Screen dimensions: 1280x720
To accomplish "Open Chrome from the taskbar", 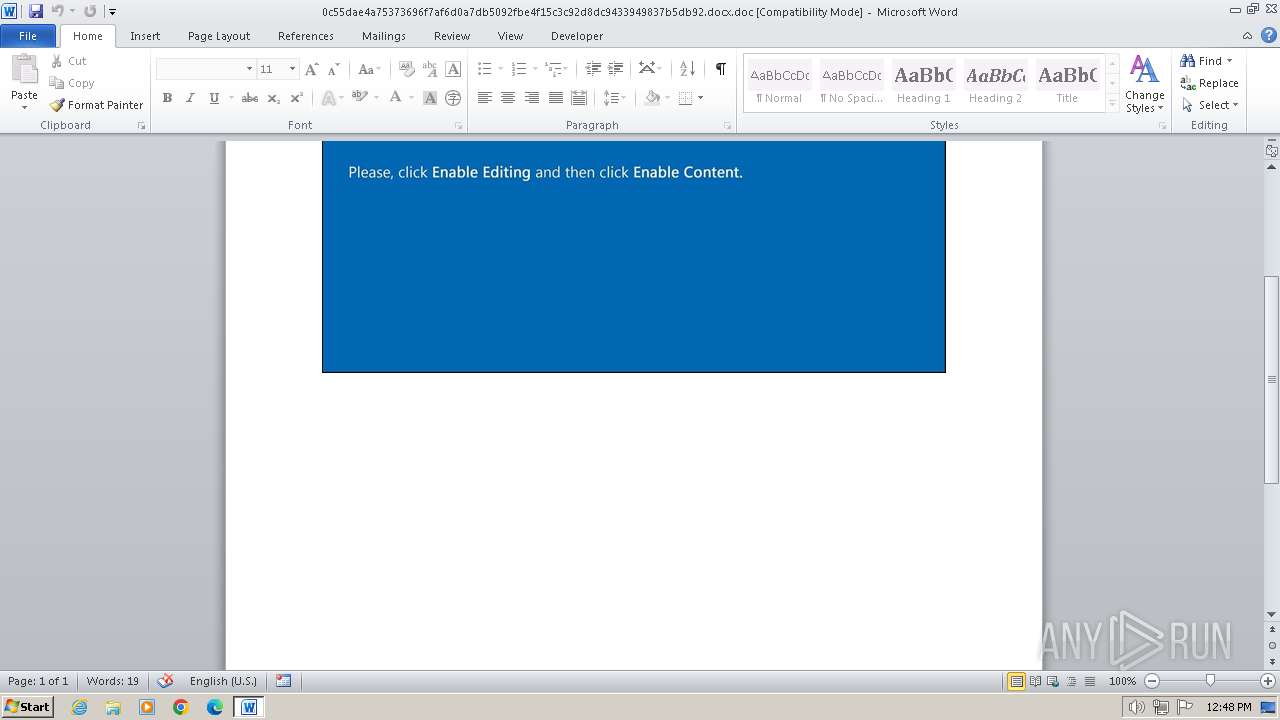I will pos(181,707).
